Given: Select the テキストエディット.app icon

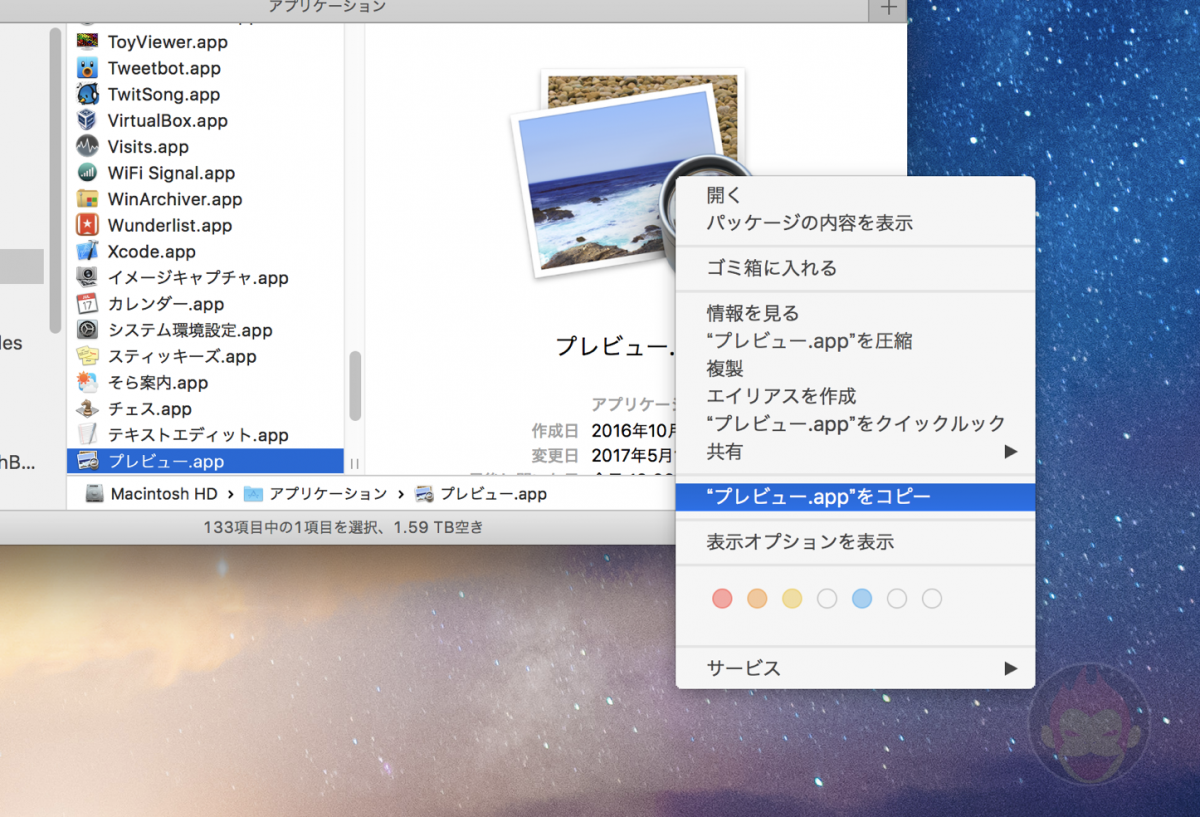Looking at the screenshot, I should (87, 435).
